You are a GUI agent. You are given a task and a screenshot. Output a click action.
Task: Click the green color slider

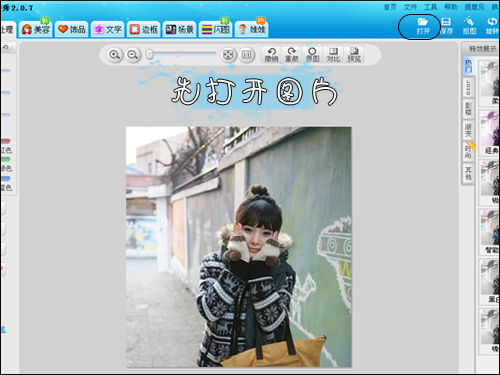5,160
